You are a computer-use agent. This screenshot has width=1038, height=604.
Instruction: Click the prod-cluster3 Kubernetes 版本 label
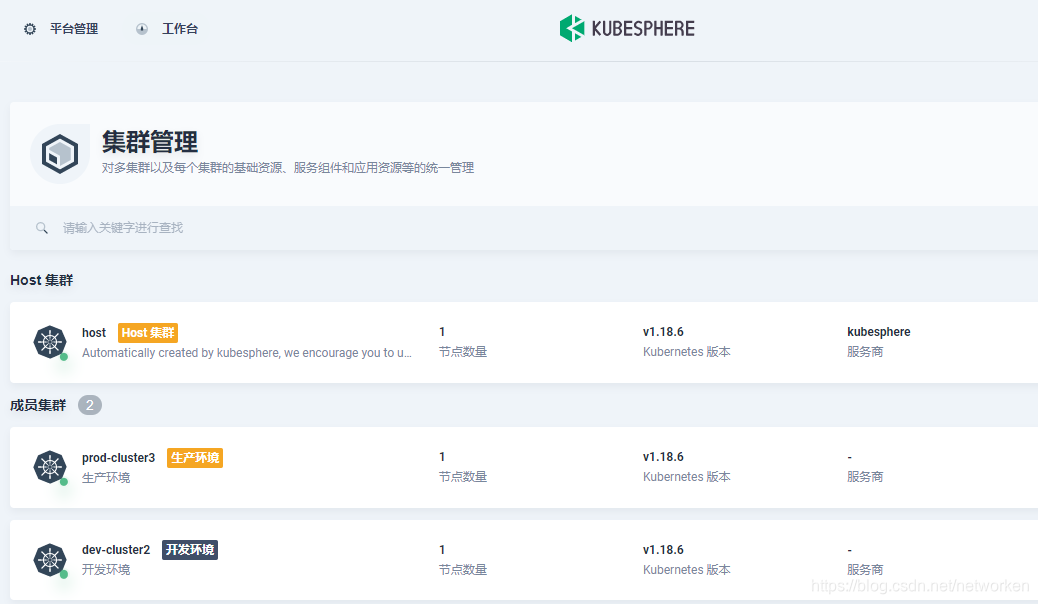coord(686,477)
